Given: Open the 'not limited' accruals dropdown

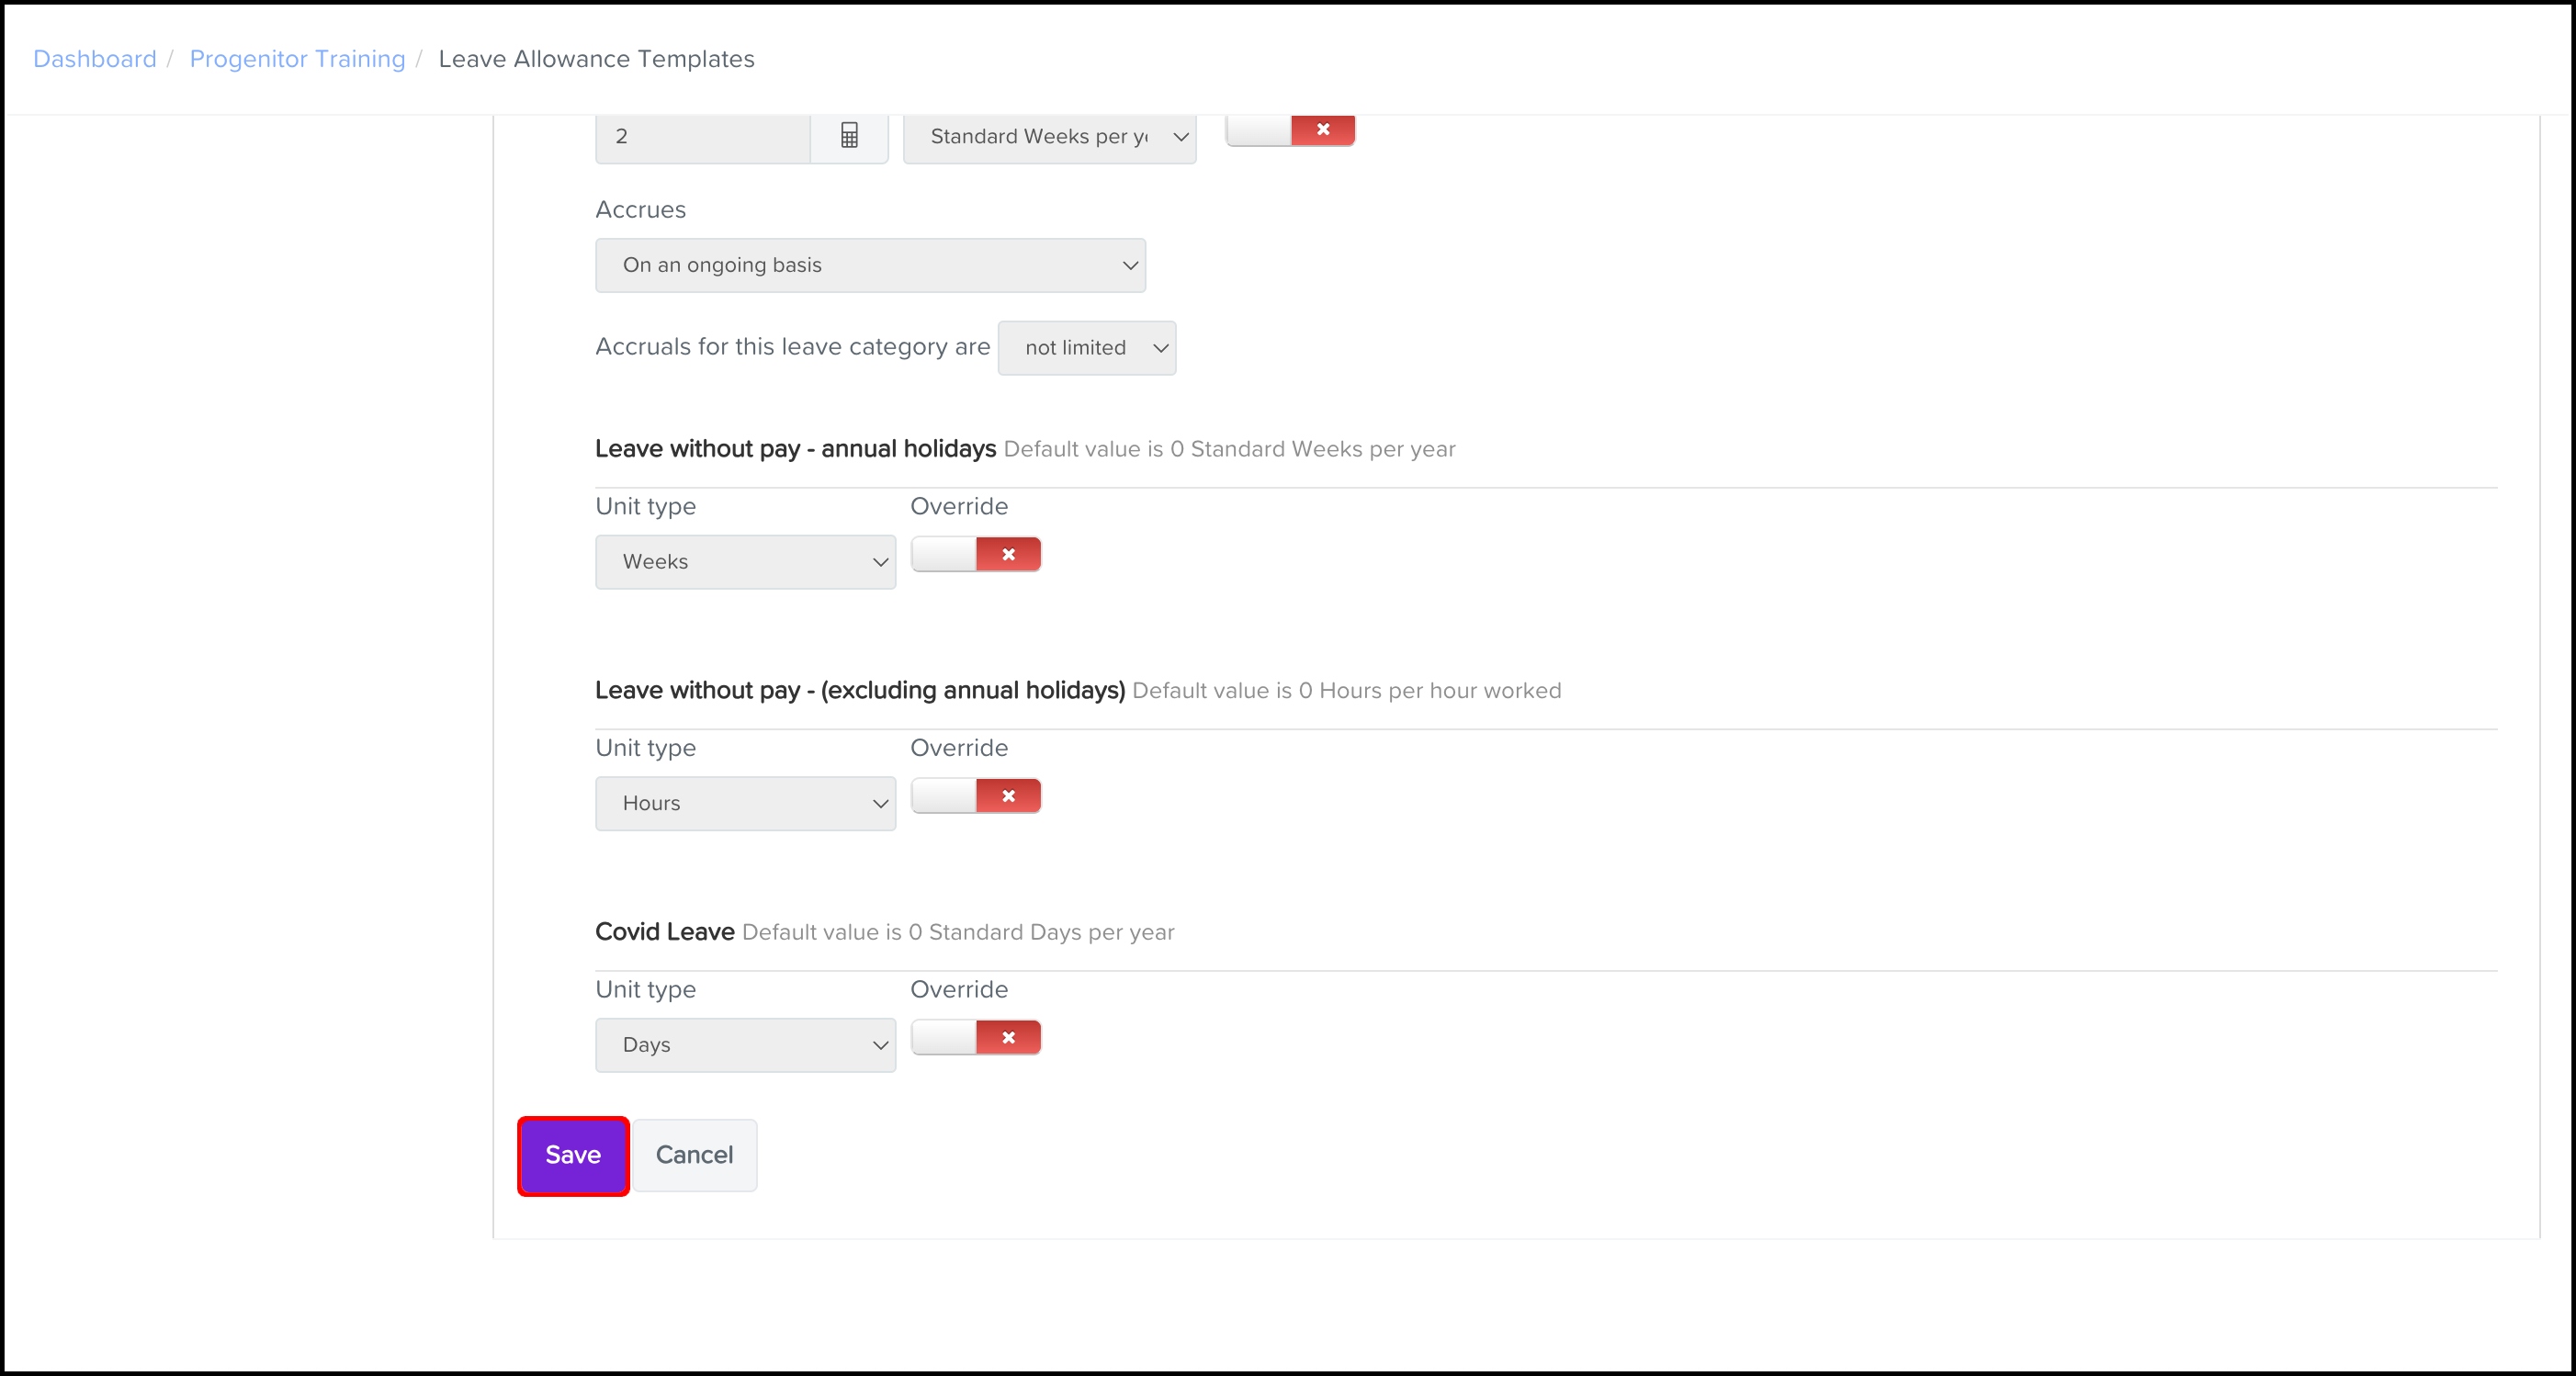Looking at the screenshot, I should click(x=1087, y=348).
